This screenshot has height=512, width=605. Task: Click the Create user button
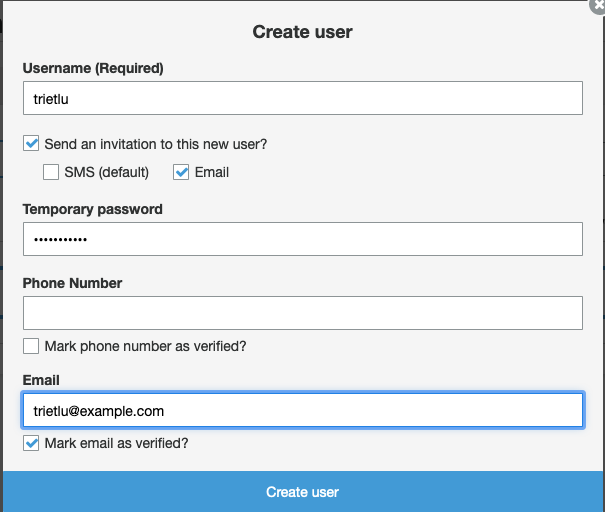pyautogui.click(x=302, y=492)
